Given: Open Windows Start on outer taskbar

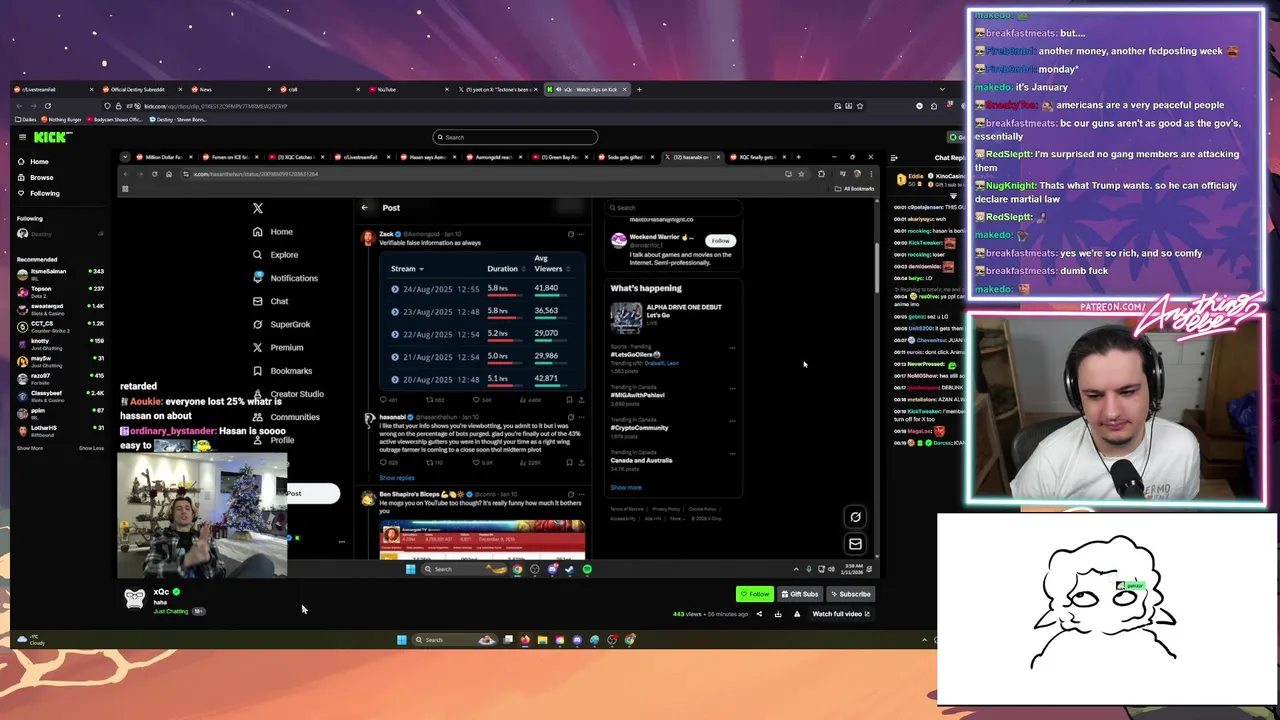Looking at the screenshot, I should pos(401,640).
